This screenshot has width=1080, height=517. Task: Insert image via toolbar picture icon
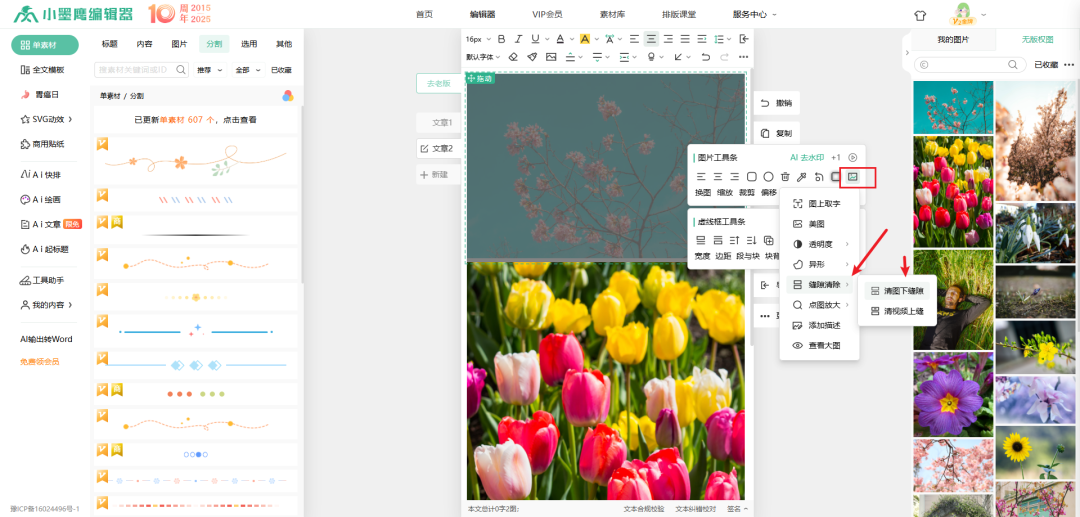(x=551, y=56)
